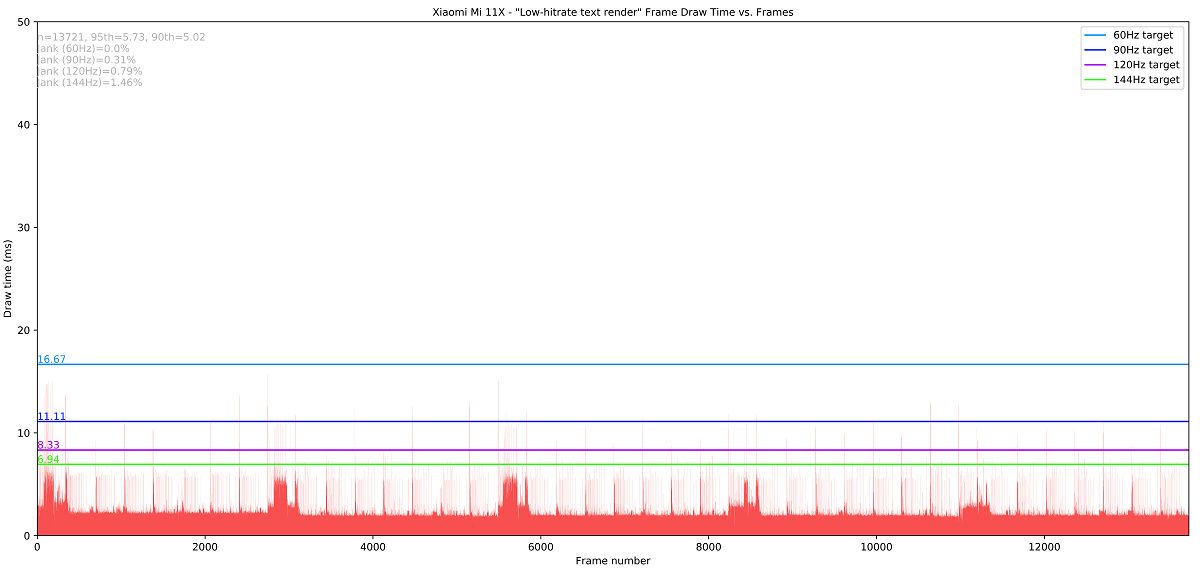Click the "8.33" threshold value label
1200x575 pixels.
[x=49, y=445]
